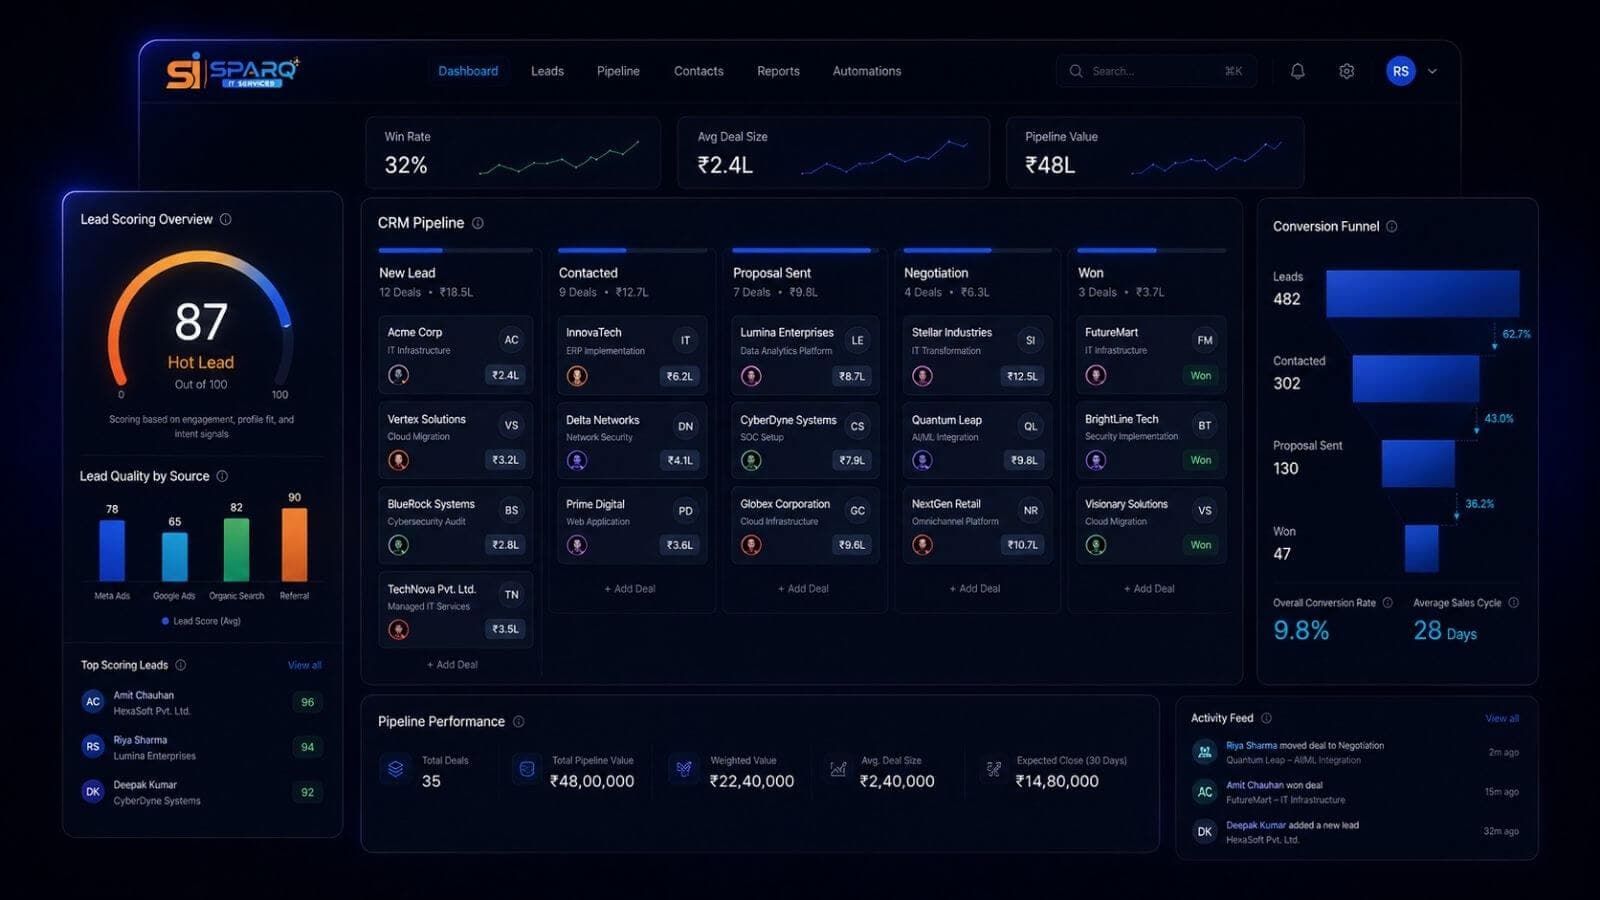Image resolution: width=1600 pixels, height=900 pixels.
Task: Go to the Pipeline tab
Action: (618, 71)
